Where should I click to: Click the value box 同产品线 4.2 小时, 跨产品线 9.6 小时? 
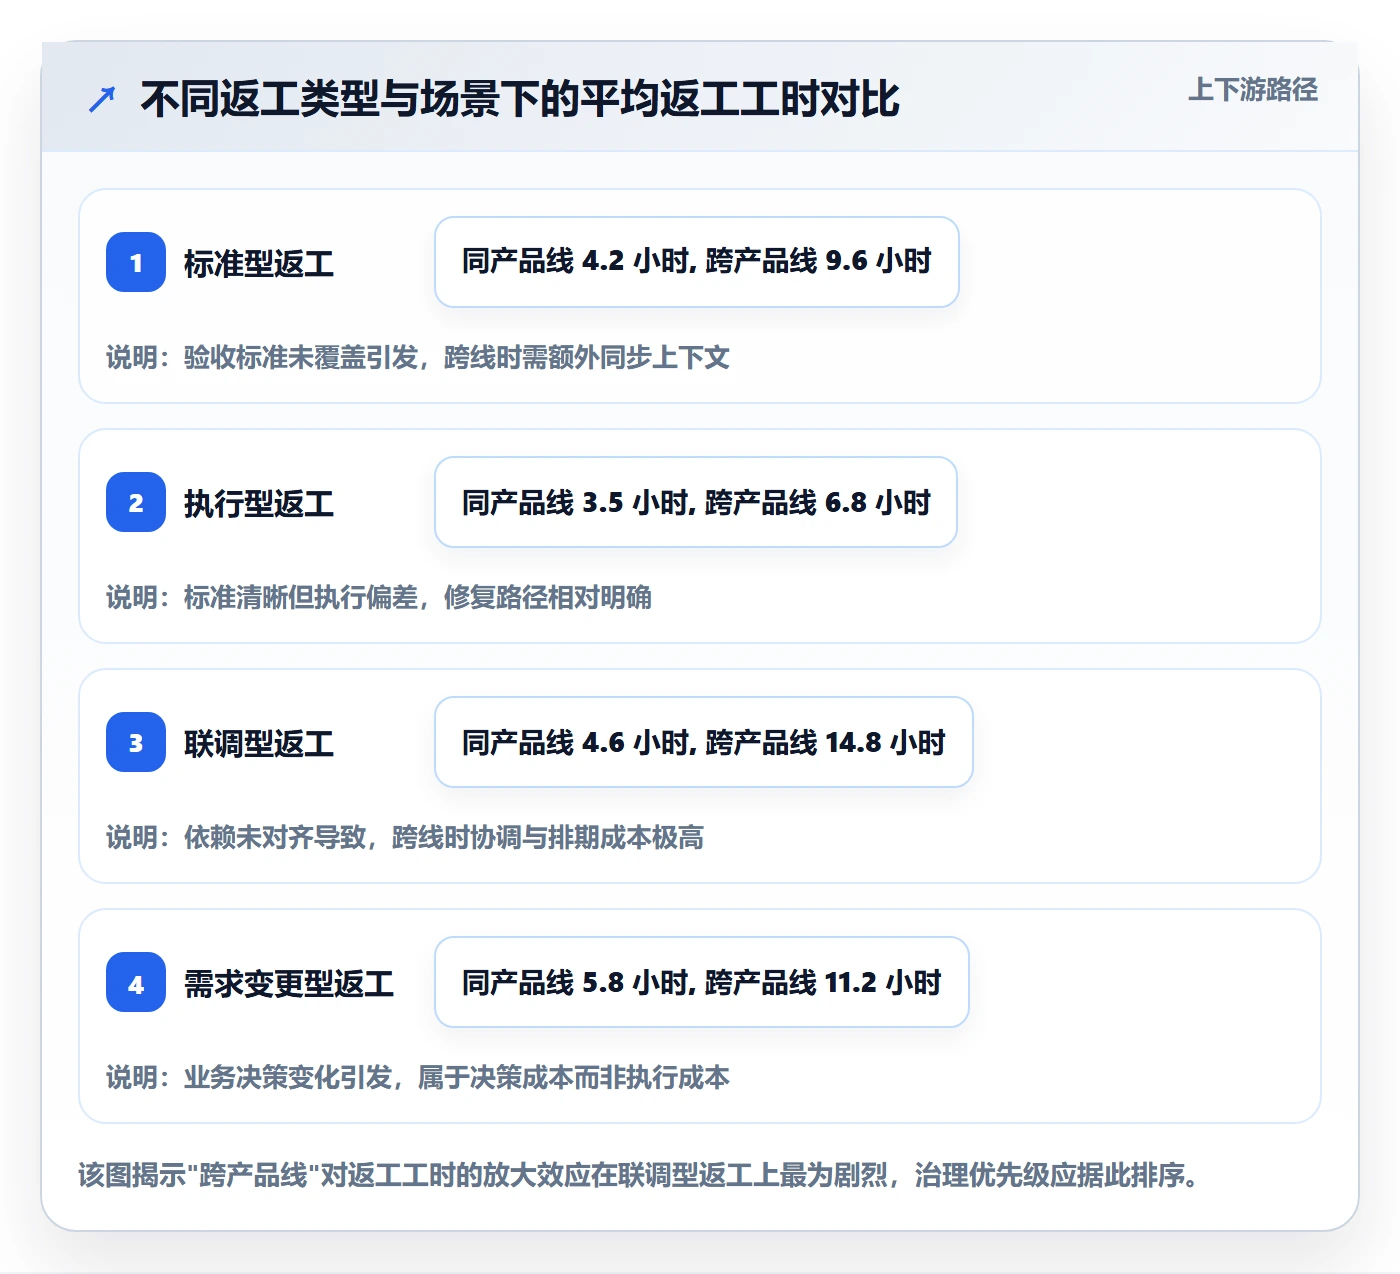click(697, 262)
